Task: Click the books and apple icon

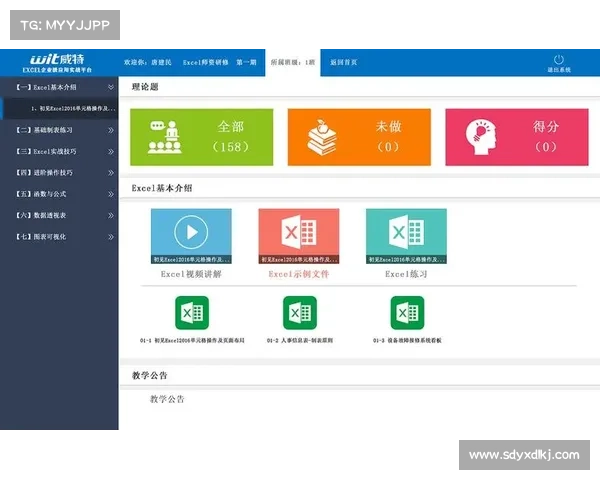Action: coord(322,137)
